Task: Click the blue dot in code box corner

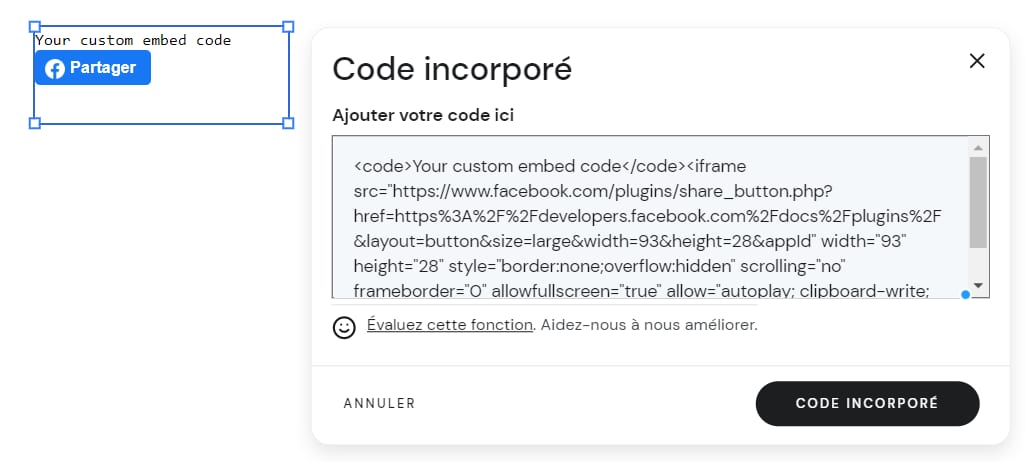Action: click(965, 294)
